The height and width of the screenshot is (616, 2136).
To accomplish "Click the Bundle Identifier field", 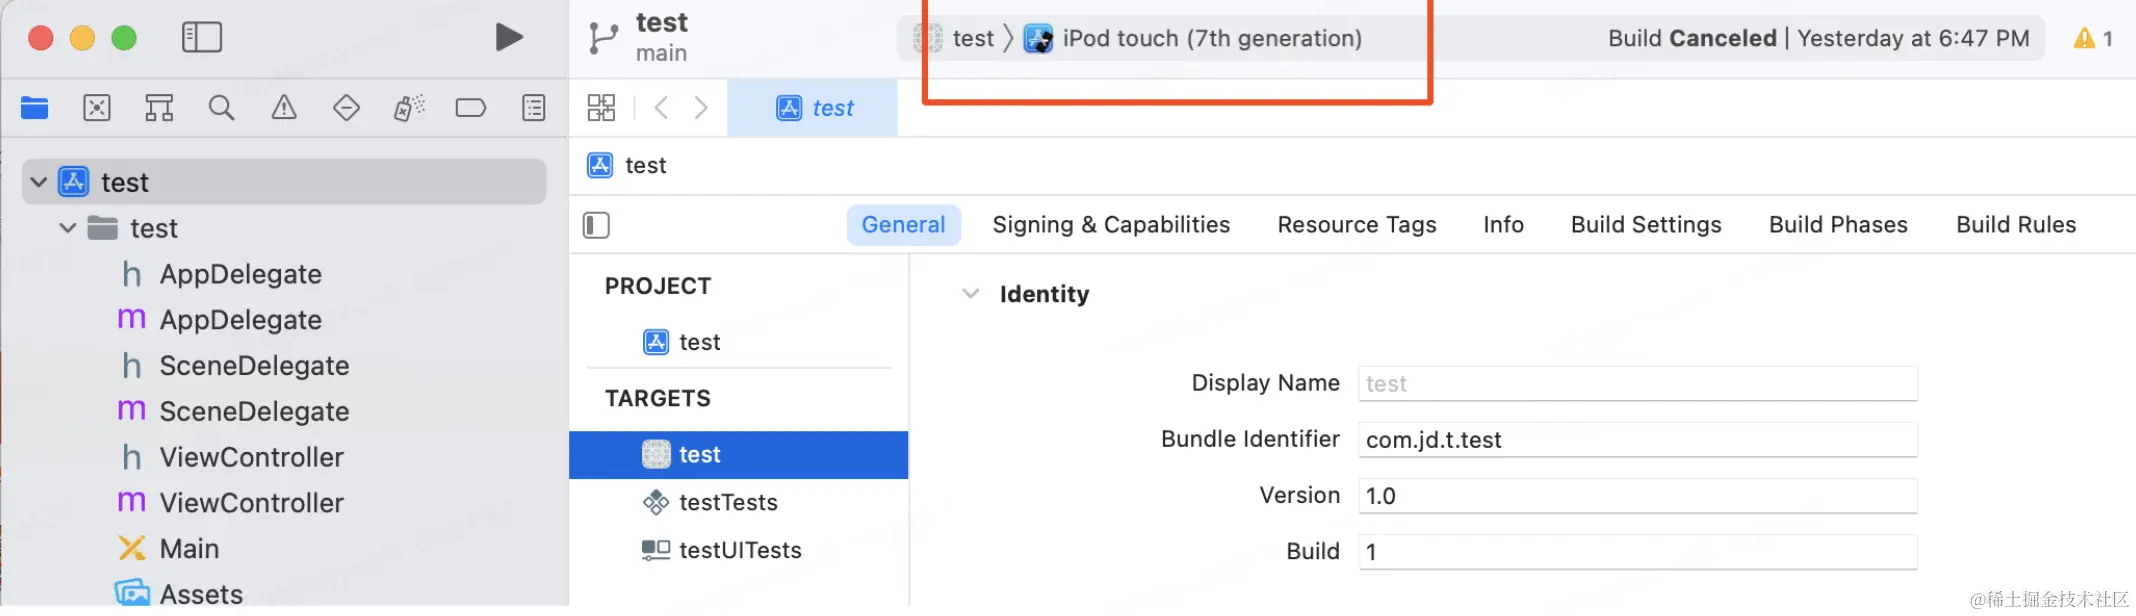I will pyautogui.click(x=1637, y=440).
